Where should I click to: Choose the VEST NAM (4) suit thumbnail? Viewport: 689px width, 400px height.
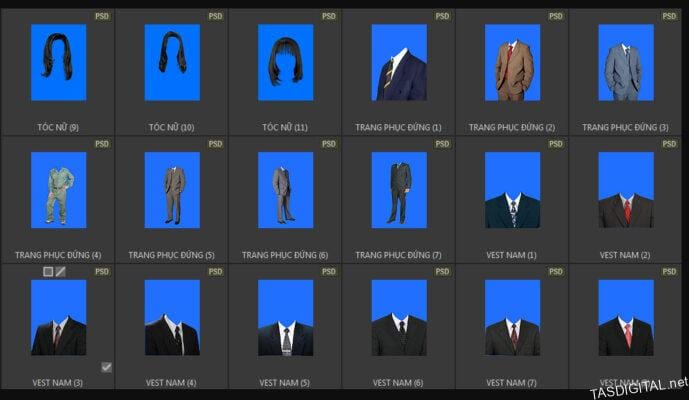tap(172, 317)
